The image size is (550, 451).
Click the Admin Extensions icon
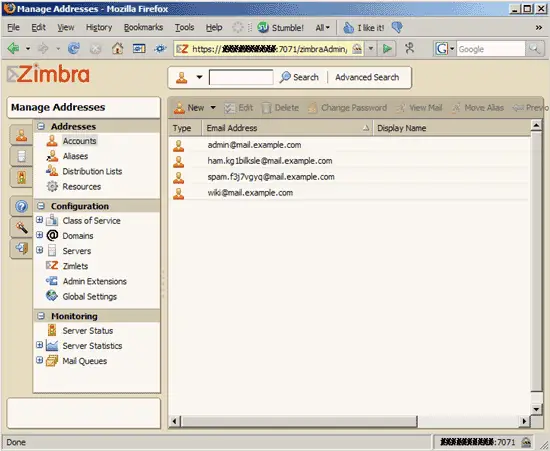pos(52,281)
